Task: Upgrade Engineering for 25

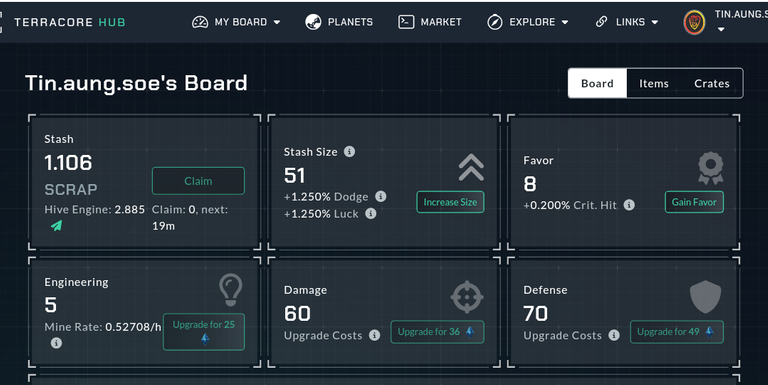Action: [204, 332]
